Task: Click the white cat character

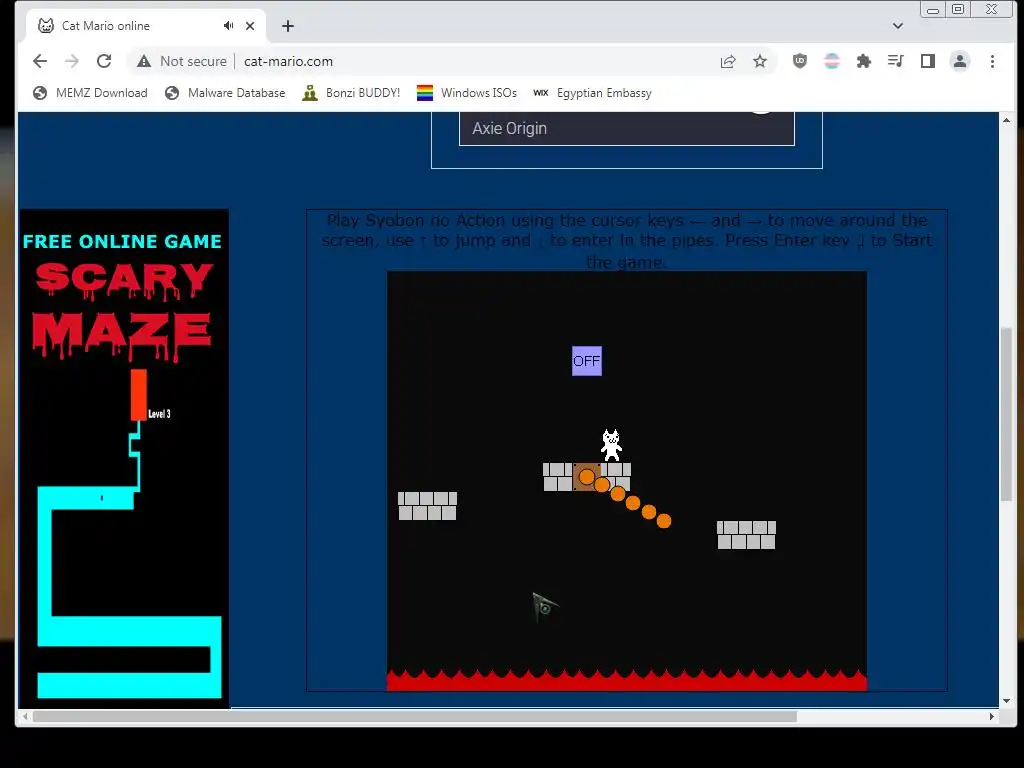Action: [x=611, y=445]
